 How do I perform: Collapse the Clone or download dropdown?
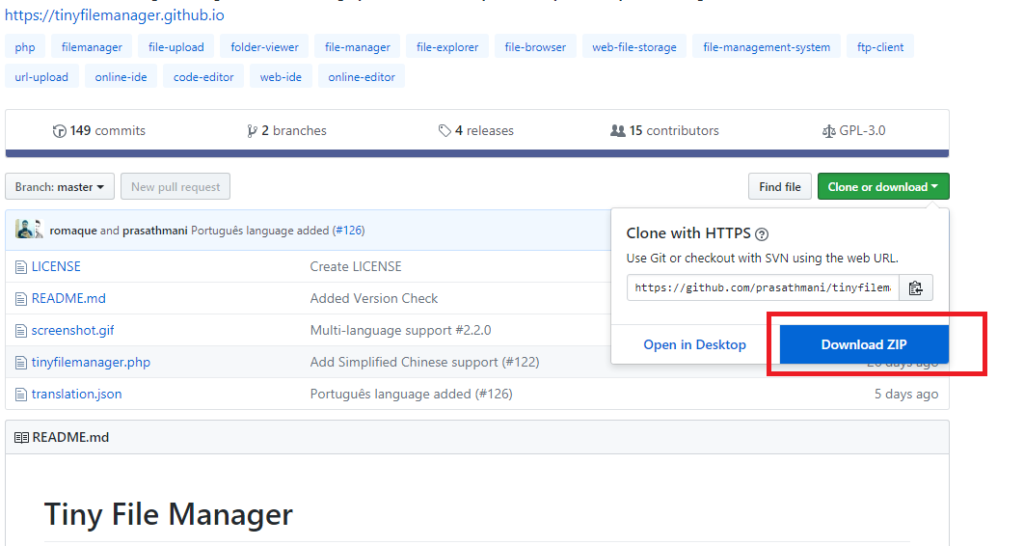882,187
